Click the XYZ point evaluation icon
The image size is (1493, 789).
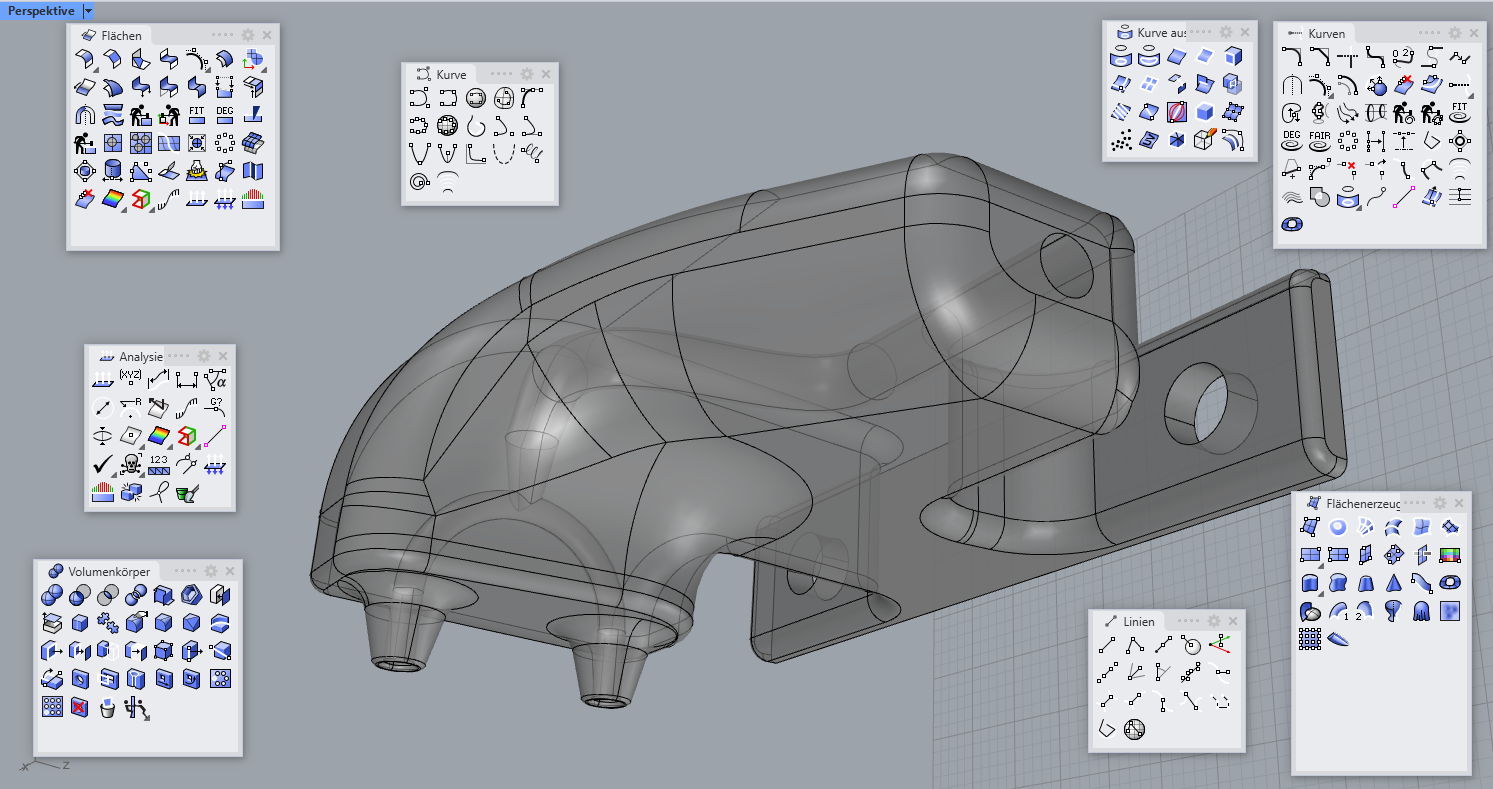(x=130, y=379)
